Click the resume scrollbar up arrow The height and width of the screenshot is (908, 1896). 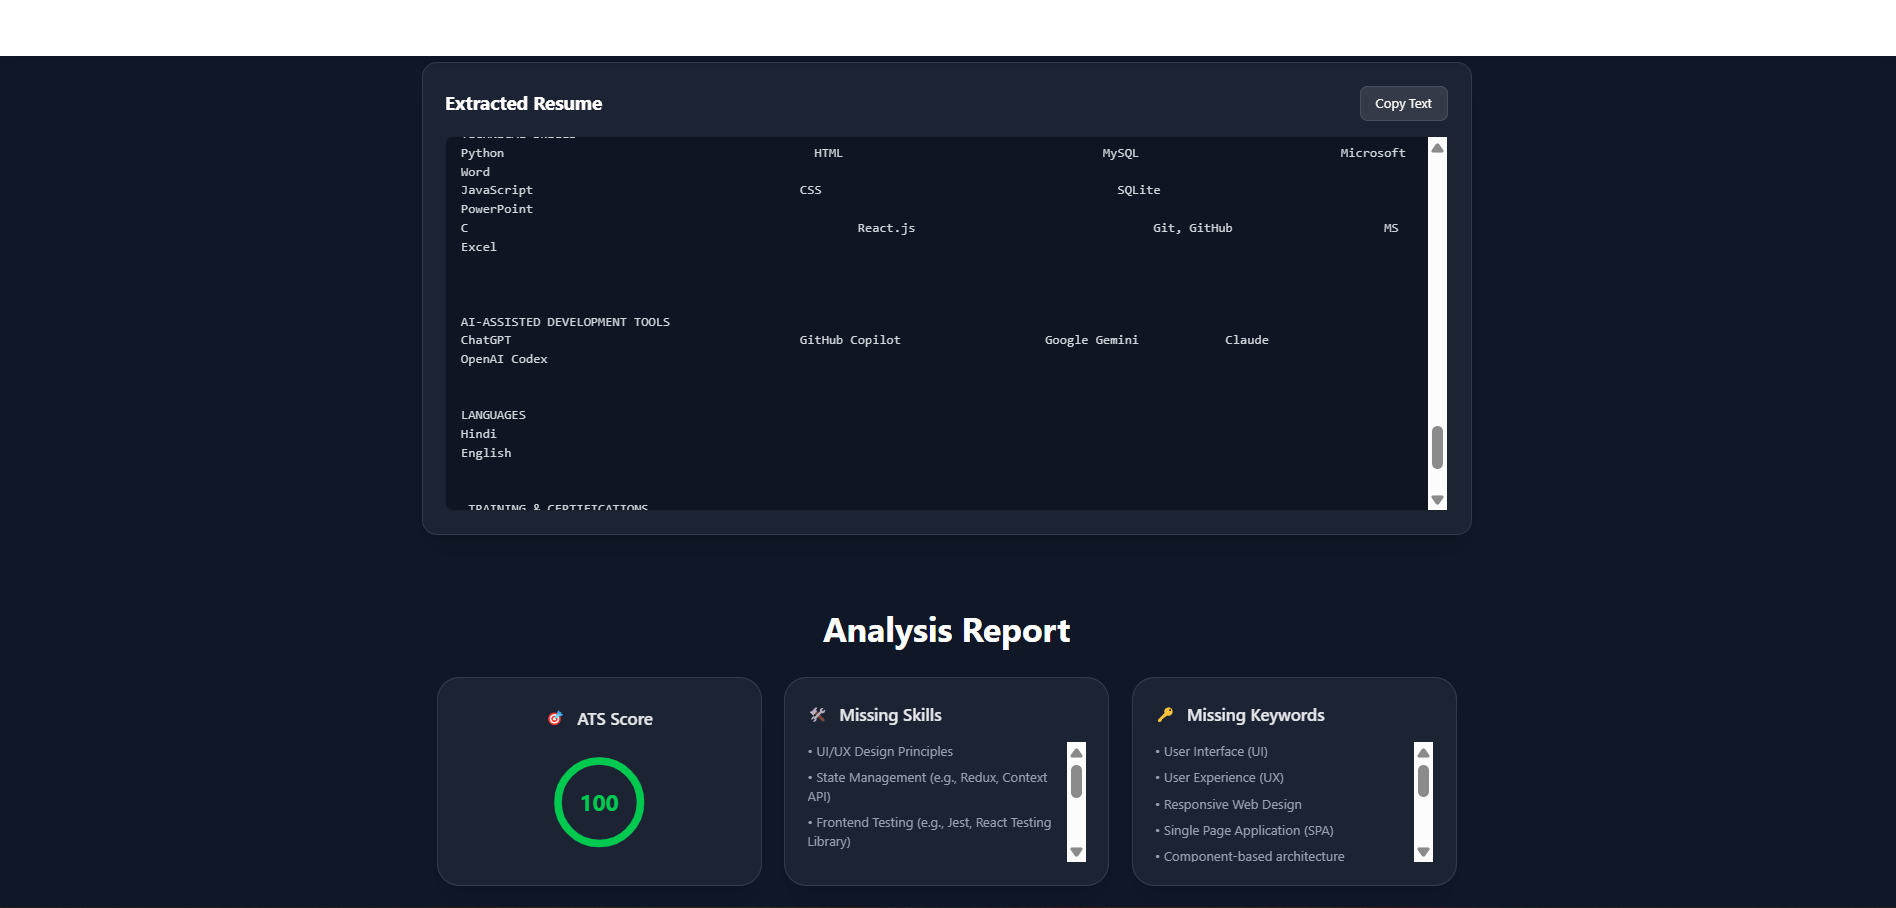[1437, 148]
